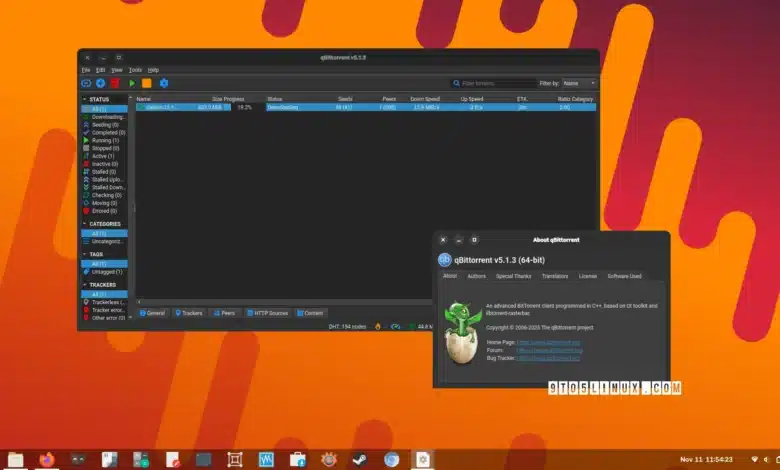Viewport: 780px width, 470px height.
Task: Select Untagged (1) under Tags
Action: [104, 272]
